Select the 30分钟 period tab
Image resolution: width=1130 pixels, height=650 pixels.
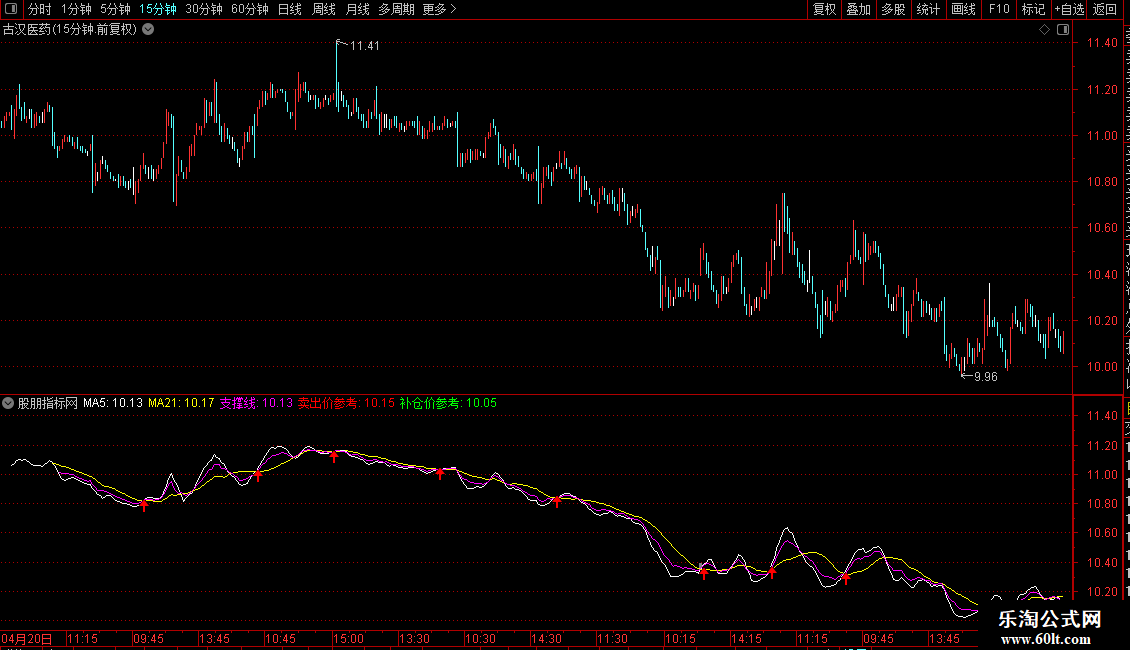[204, 9]
